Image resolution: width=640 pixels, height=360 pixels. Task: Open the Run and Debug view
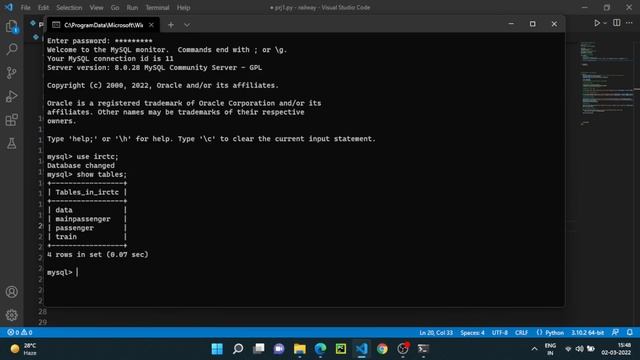tap(12, 96)
